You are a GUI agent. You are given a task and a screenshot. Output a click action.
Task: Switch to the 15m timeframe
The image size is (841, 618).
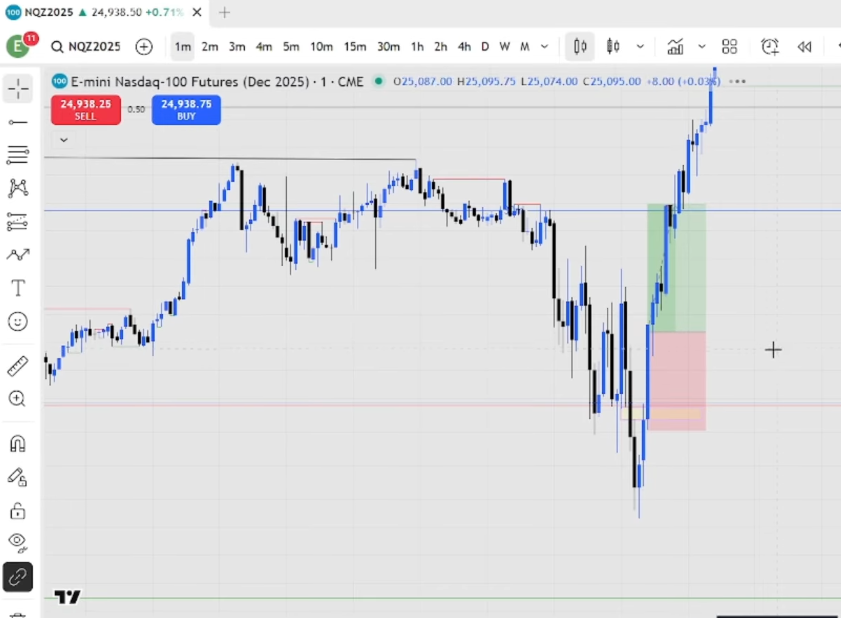355,47
